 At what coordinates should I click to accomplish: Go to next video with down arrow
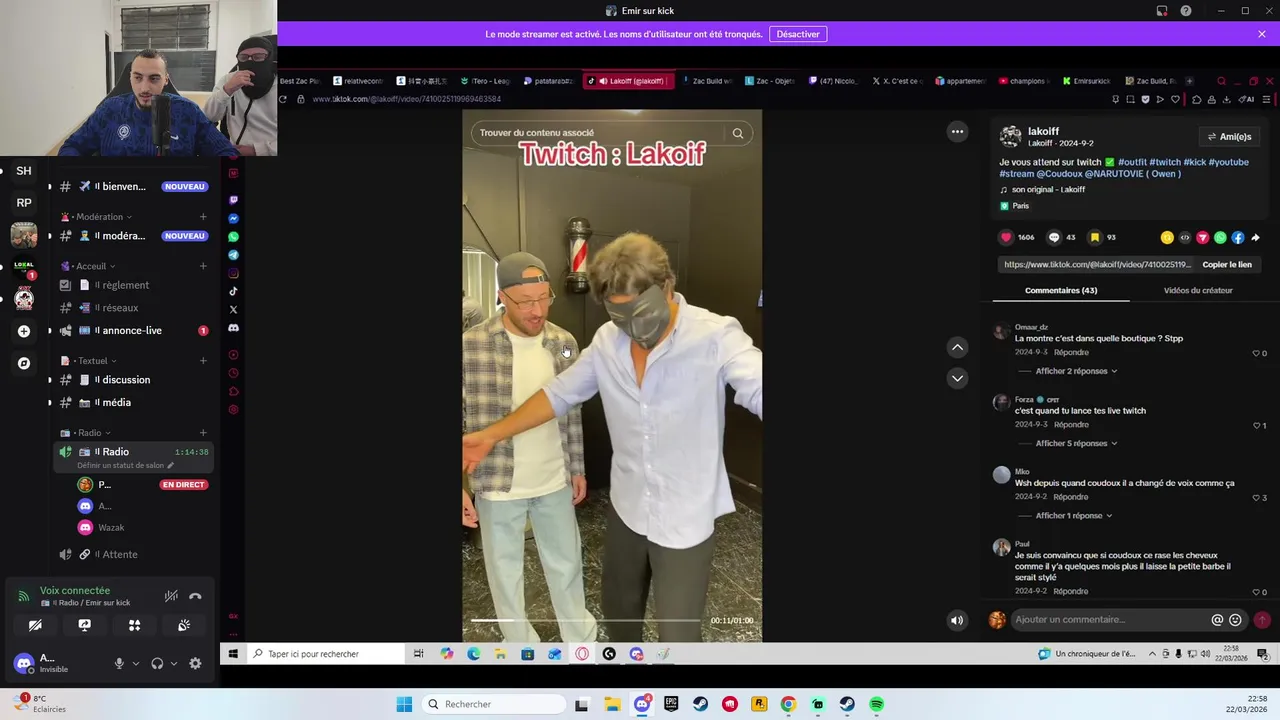[957, 378]
